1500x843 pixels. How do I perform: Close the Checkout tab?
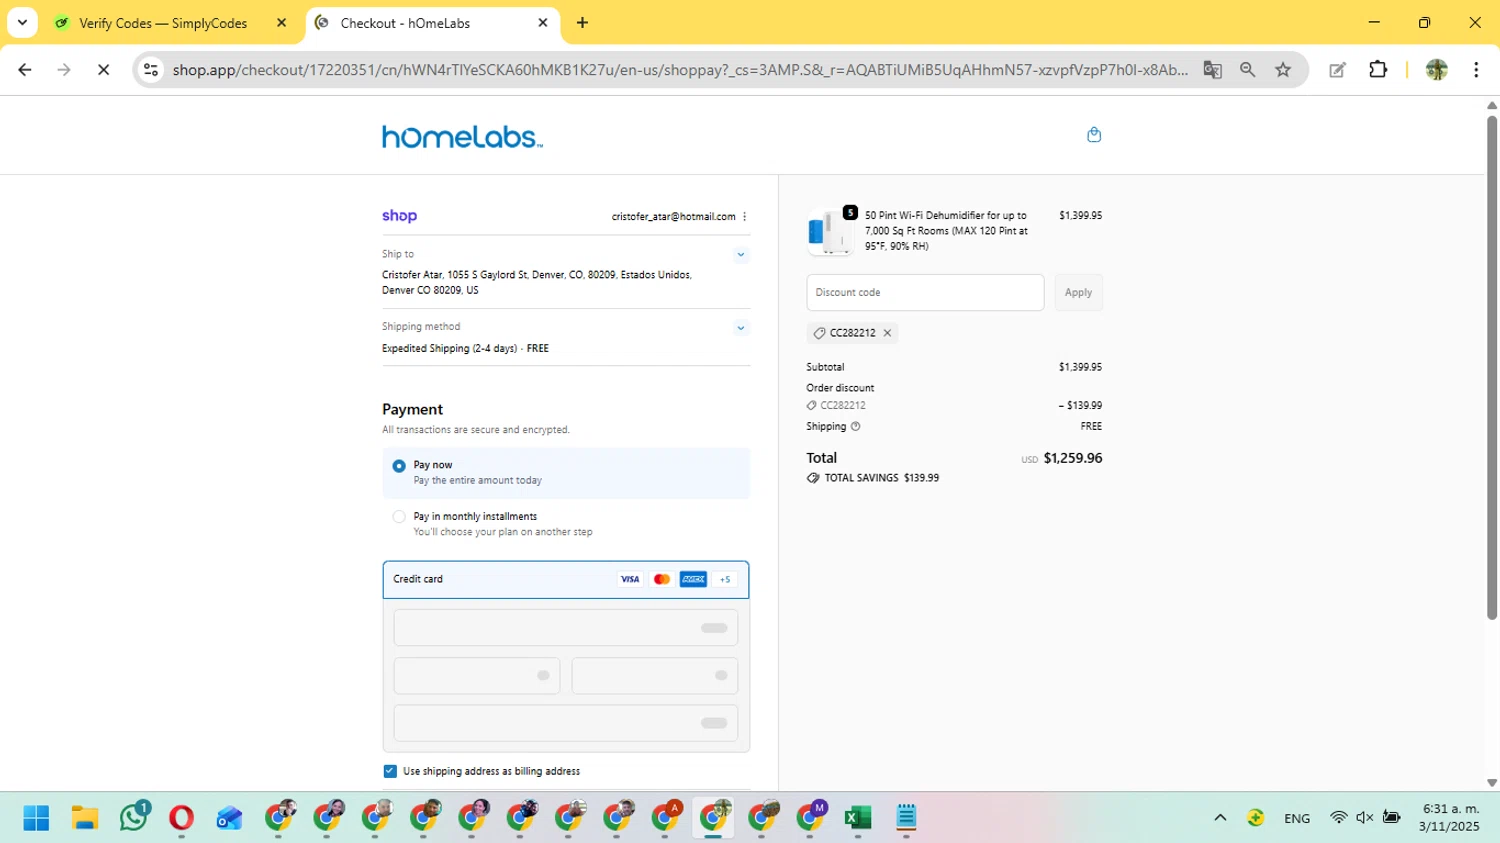point(543,23)
